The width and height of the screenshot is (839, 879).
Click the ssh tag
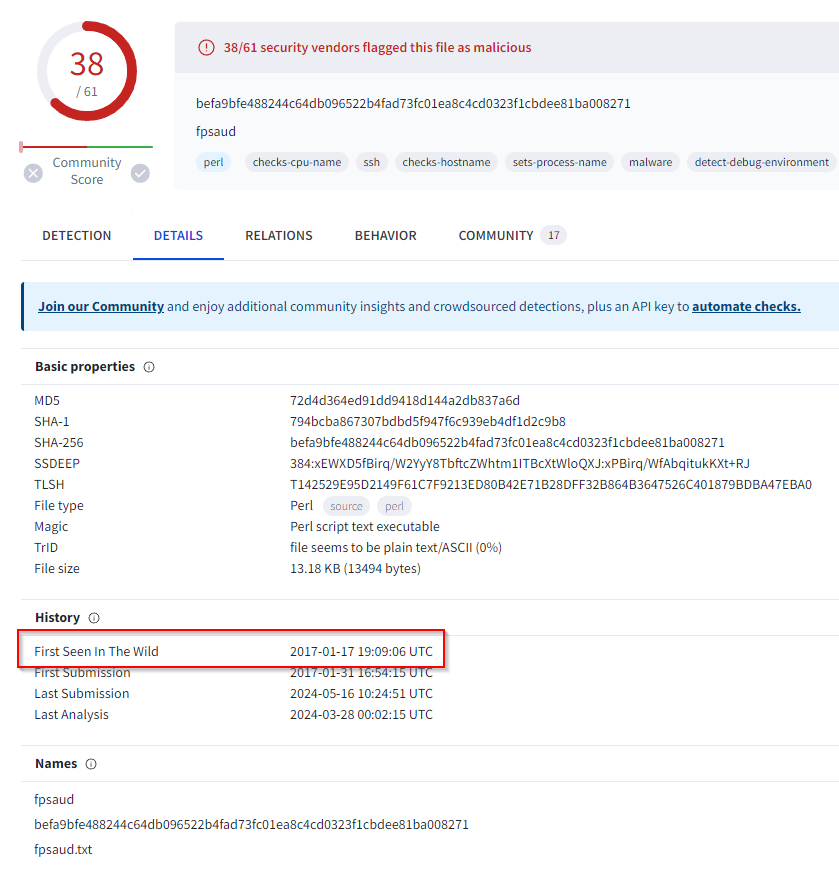(371, 162)
